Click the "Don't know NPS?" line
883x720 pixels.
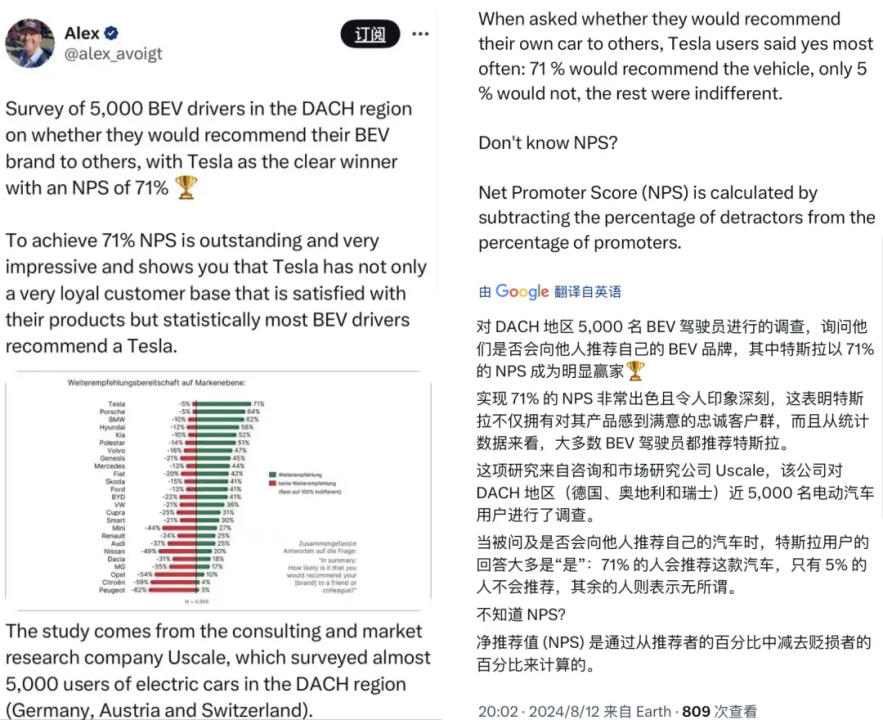(x=548, y=143)
